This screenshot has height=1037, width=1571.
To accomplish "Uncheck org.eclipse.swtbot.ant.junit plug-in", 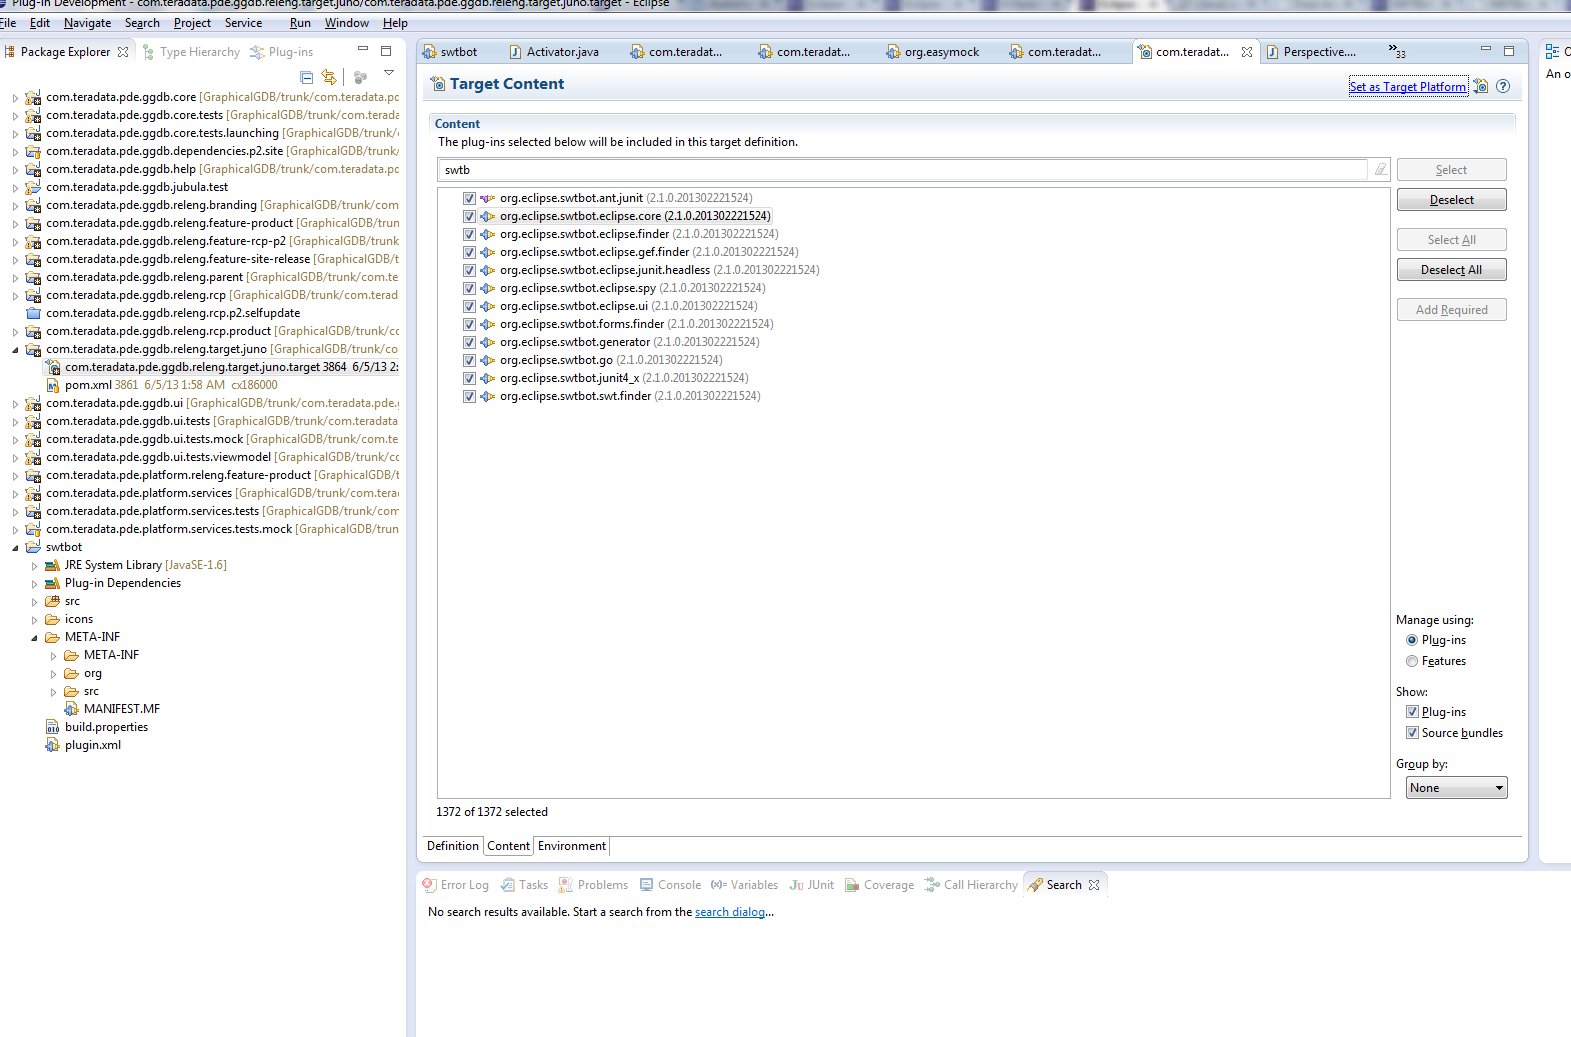I will tap(469, 198).
